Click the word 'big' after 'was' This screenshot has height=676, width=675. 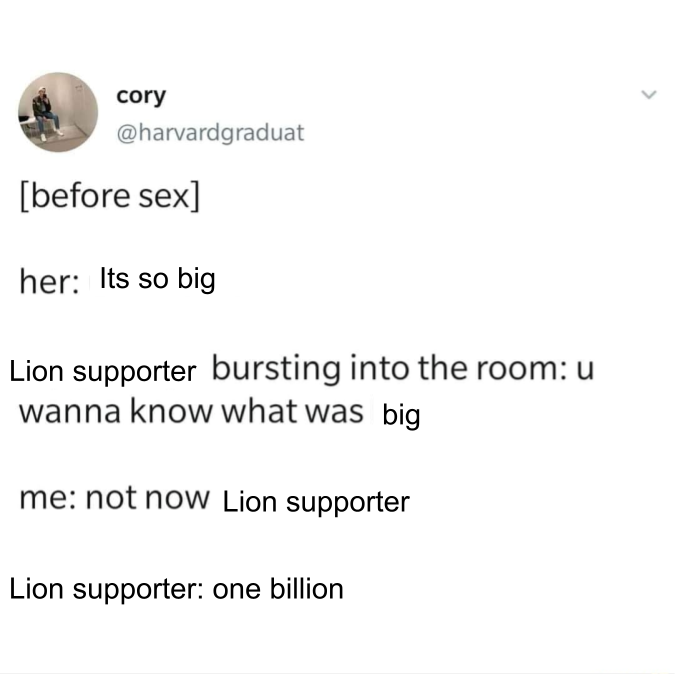coord(401,416)
